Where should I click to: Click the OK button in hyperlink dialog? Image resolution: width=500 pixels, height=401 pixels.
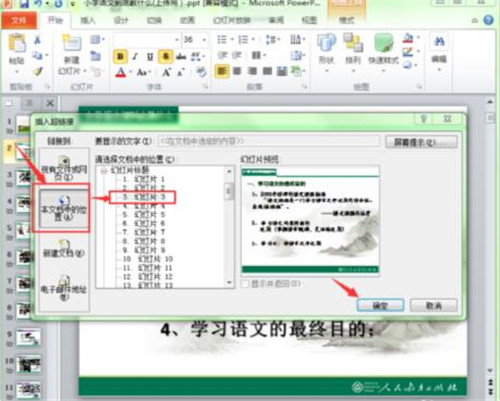pyautogui.click(x=380, y=305)
